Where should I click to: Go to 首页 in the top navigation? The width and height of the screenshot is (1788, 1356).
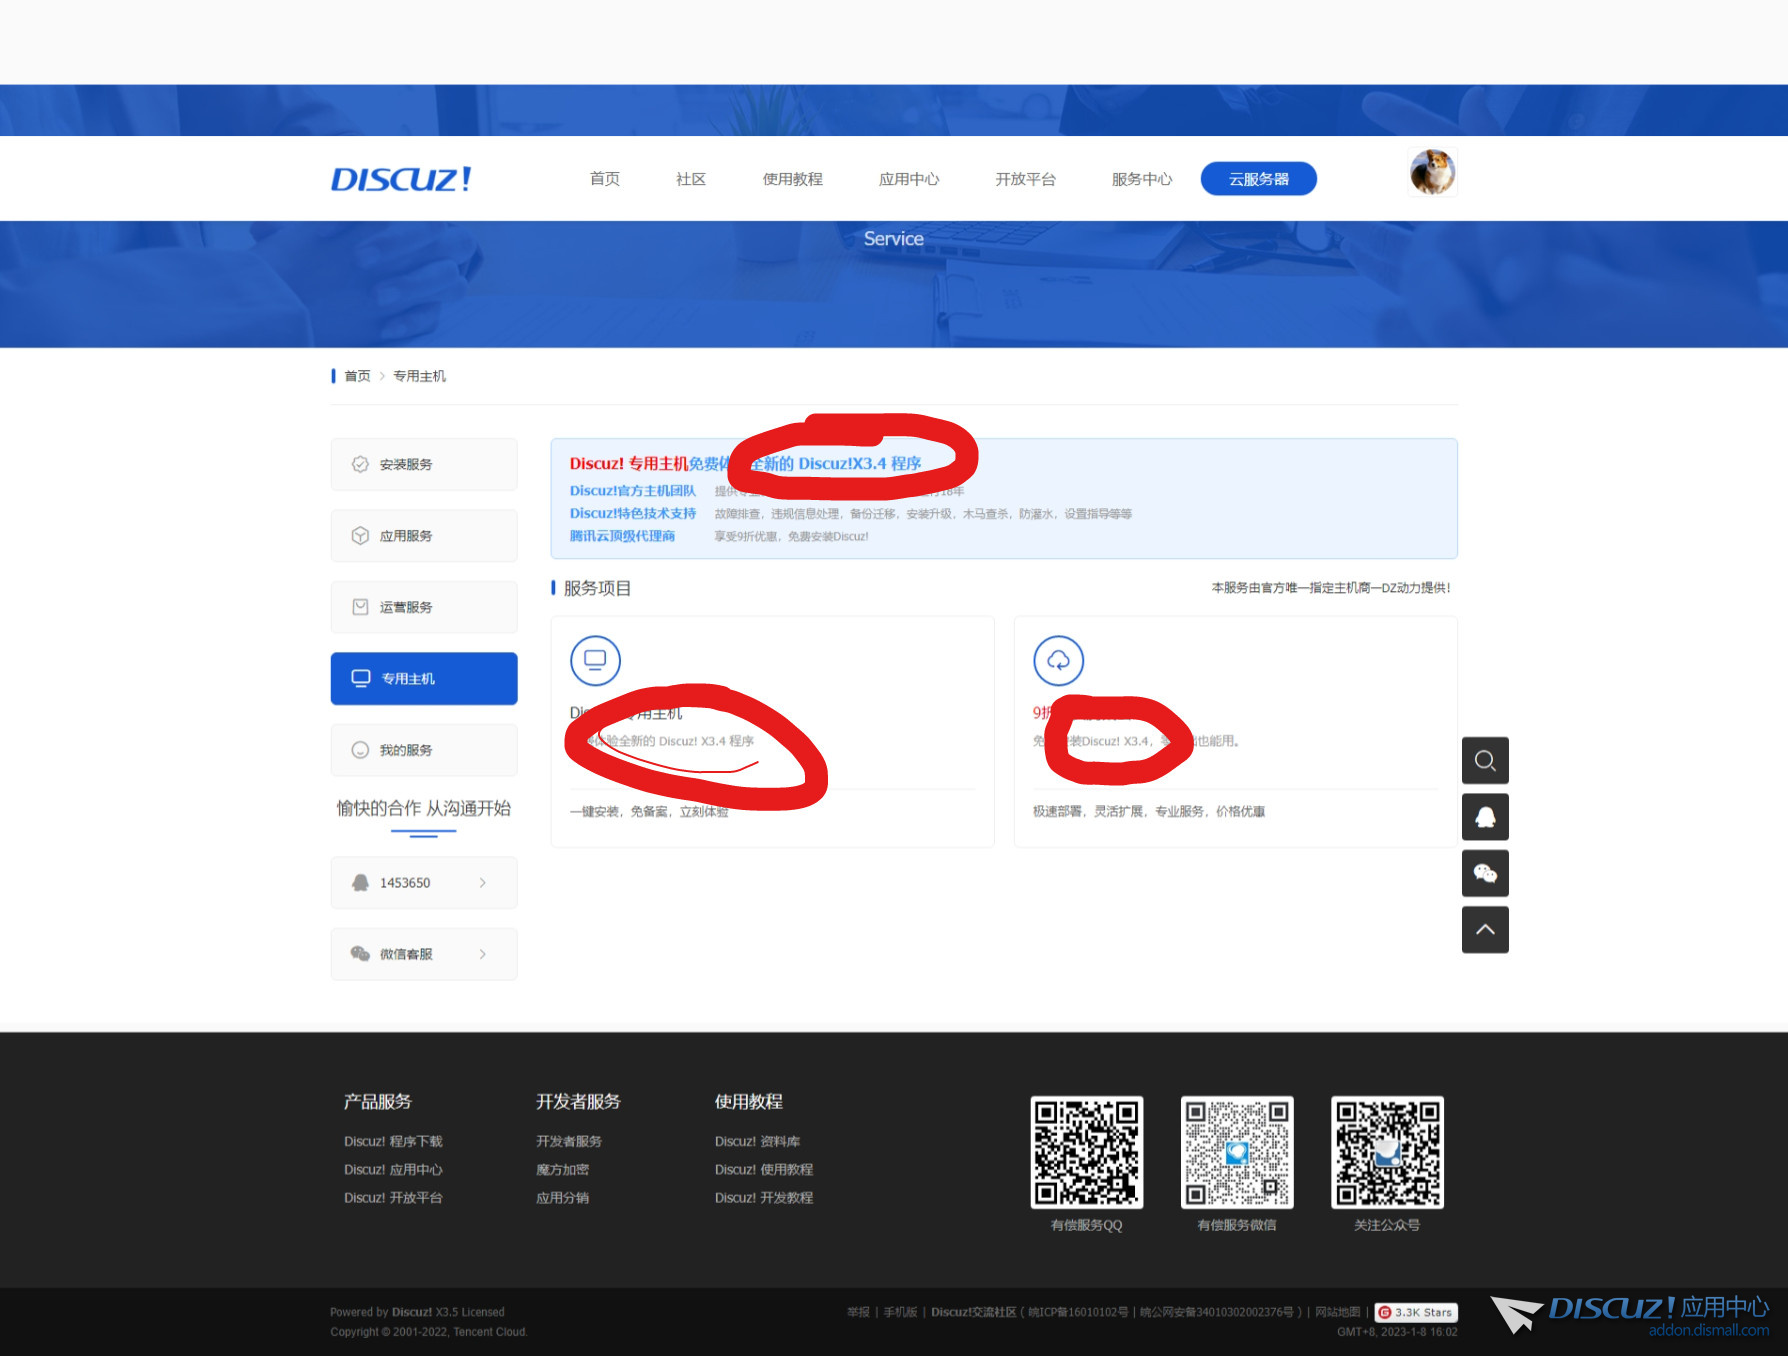605,179
